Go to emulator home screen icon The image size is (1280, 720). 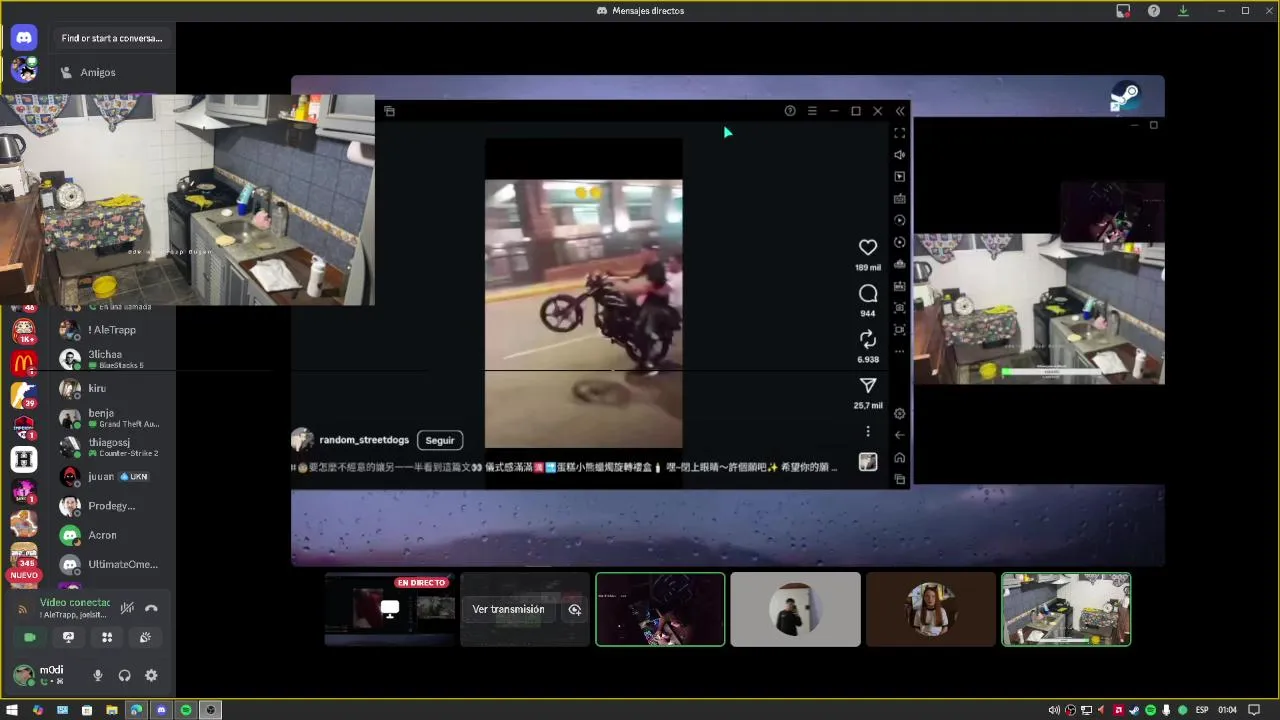tap(900, 458)
